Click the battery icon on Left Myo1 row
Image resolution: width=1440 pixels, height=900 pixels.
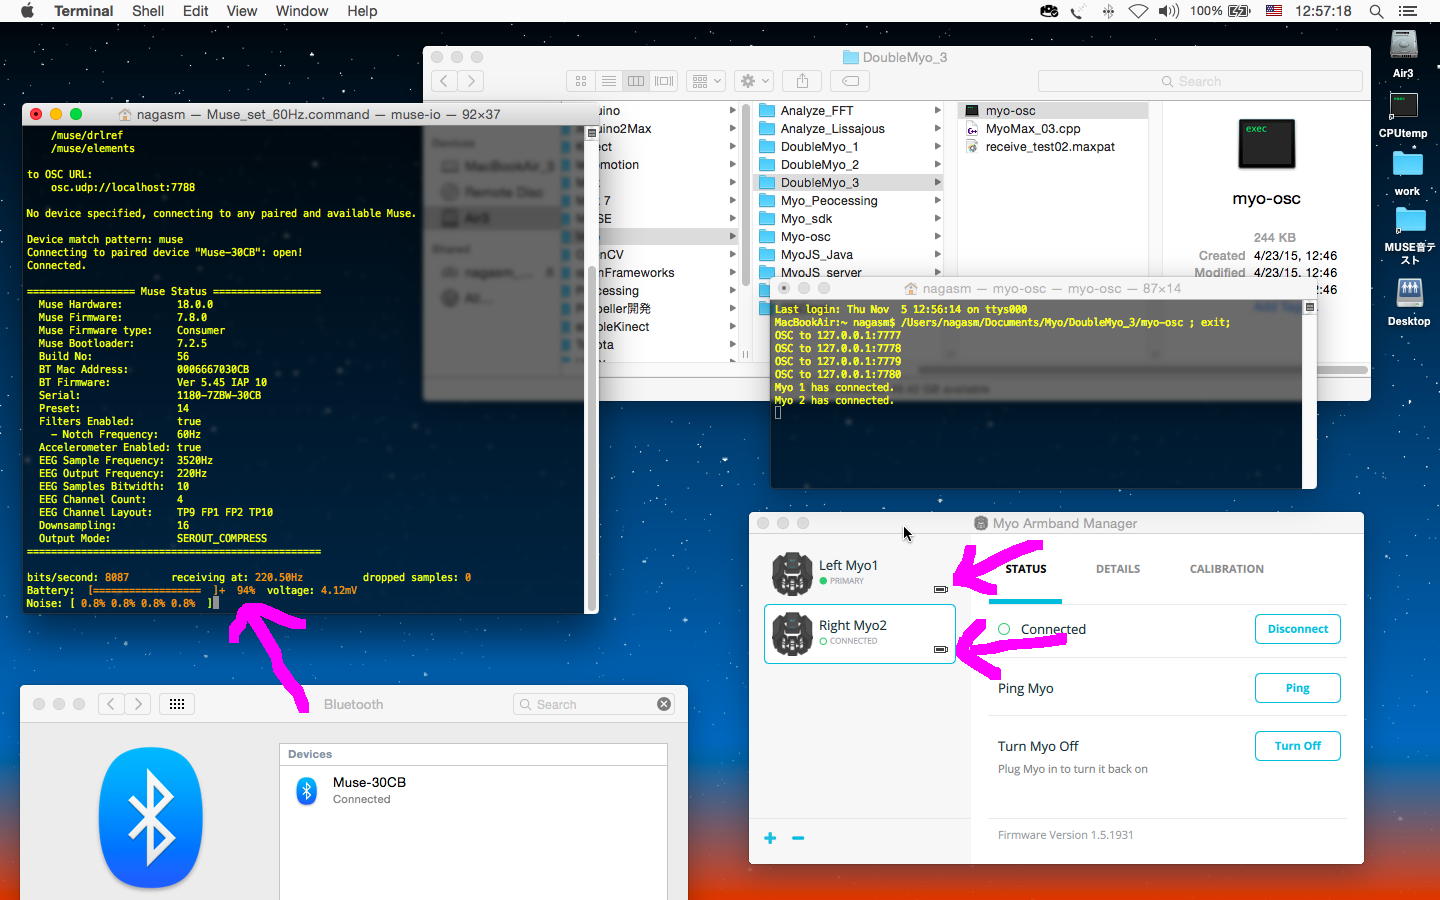click(940, 589)
